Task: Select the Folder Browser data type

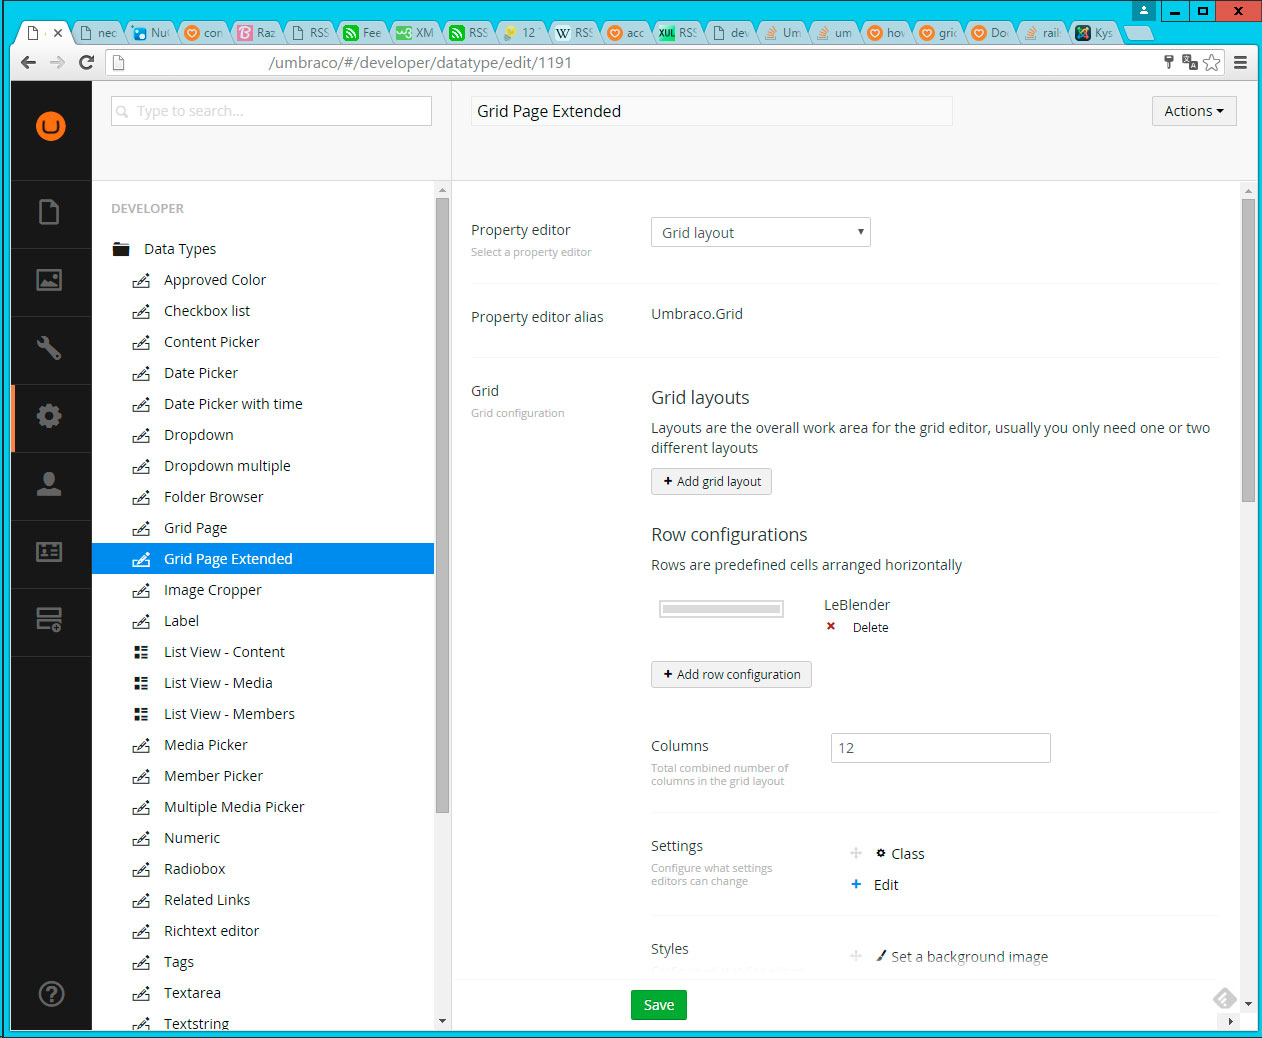Action: click(213, 497)
